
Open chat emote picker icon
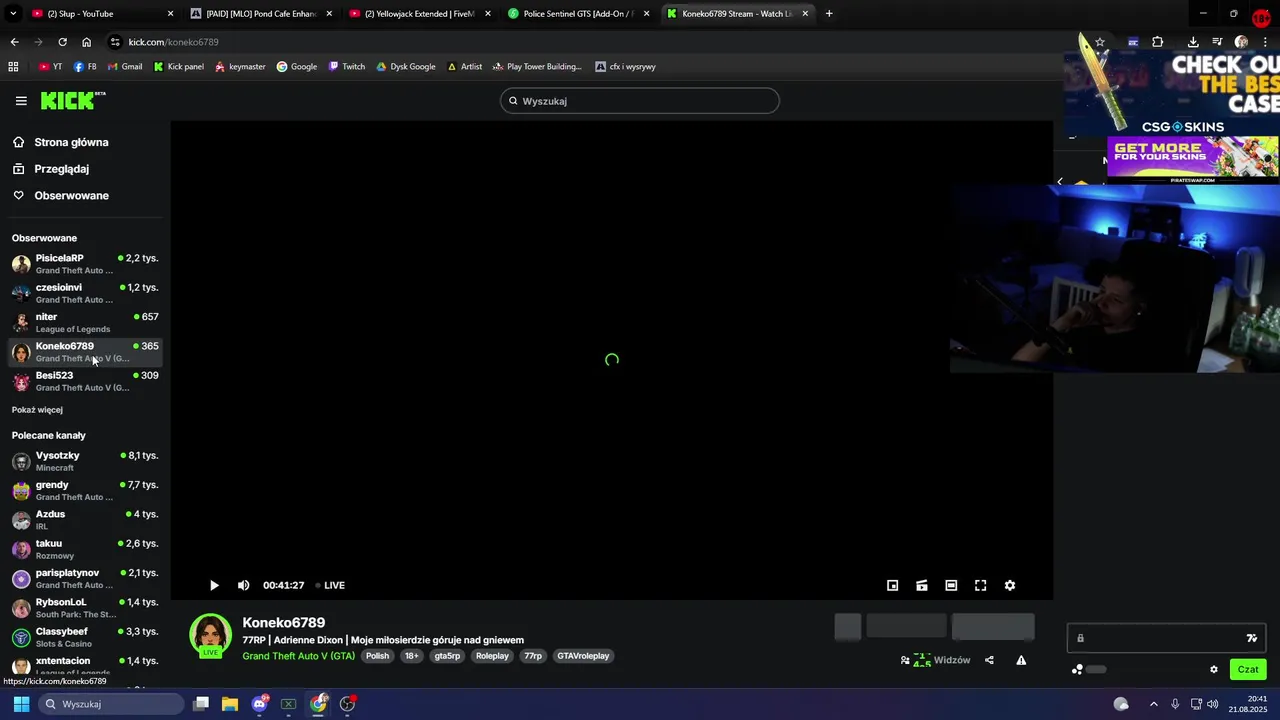(1252, 638)
